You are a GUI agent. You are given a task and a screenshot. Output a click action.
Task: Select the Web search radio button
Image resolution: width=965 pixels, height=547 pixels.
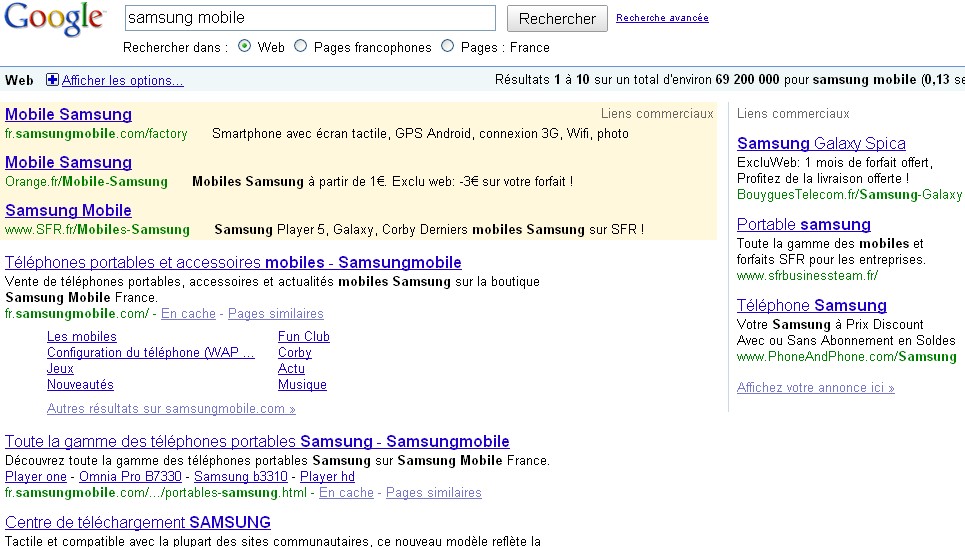[244, 46]
